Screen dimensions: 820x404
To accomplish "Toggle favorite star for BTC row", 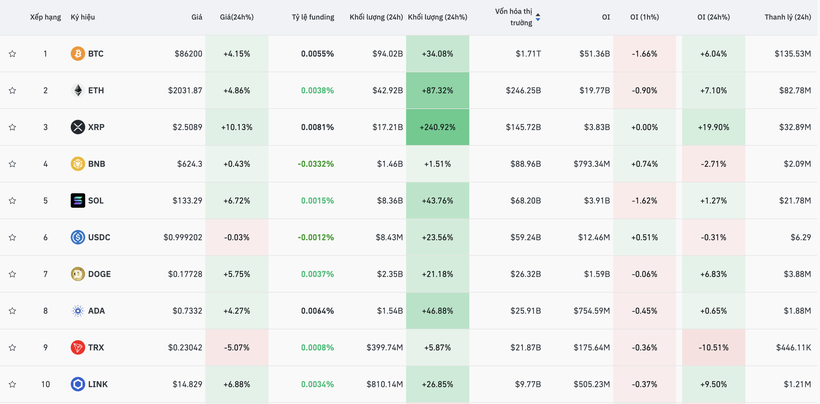I will pos(13,54).
